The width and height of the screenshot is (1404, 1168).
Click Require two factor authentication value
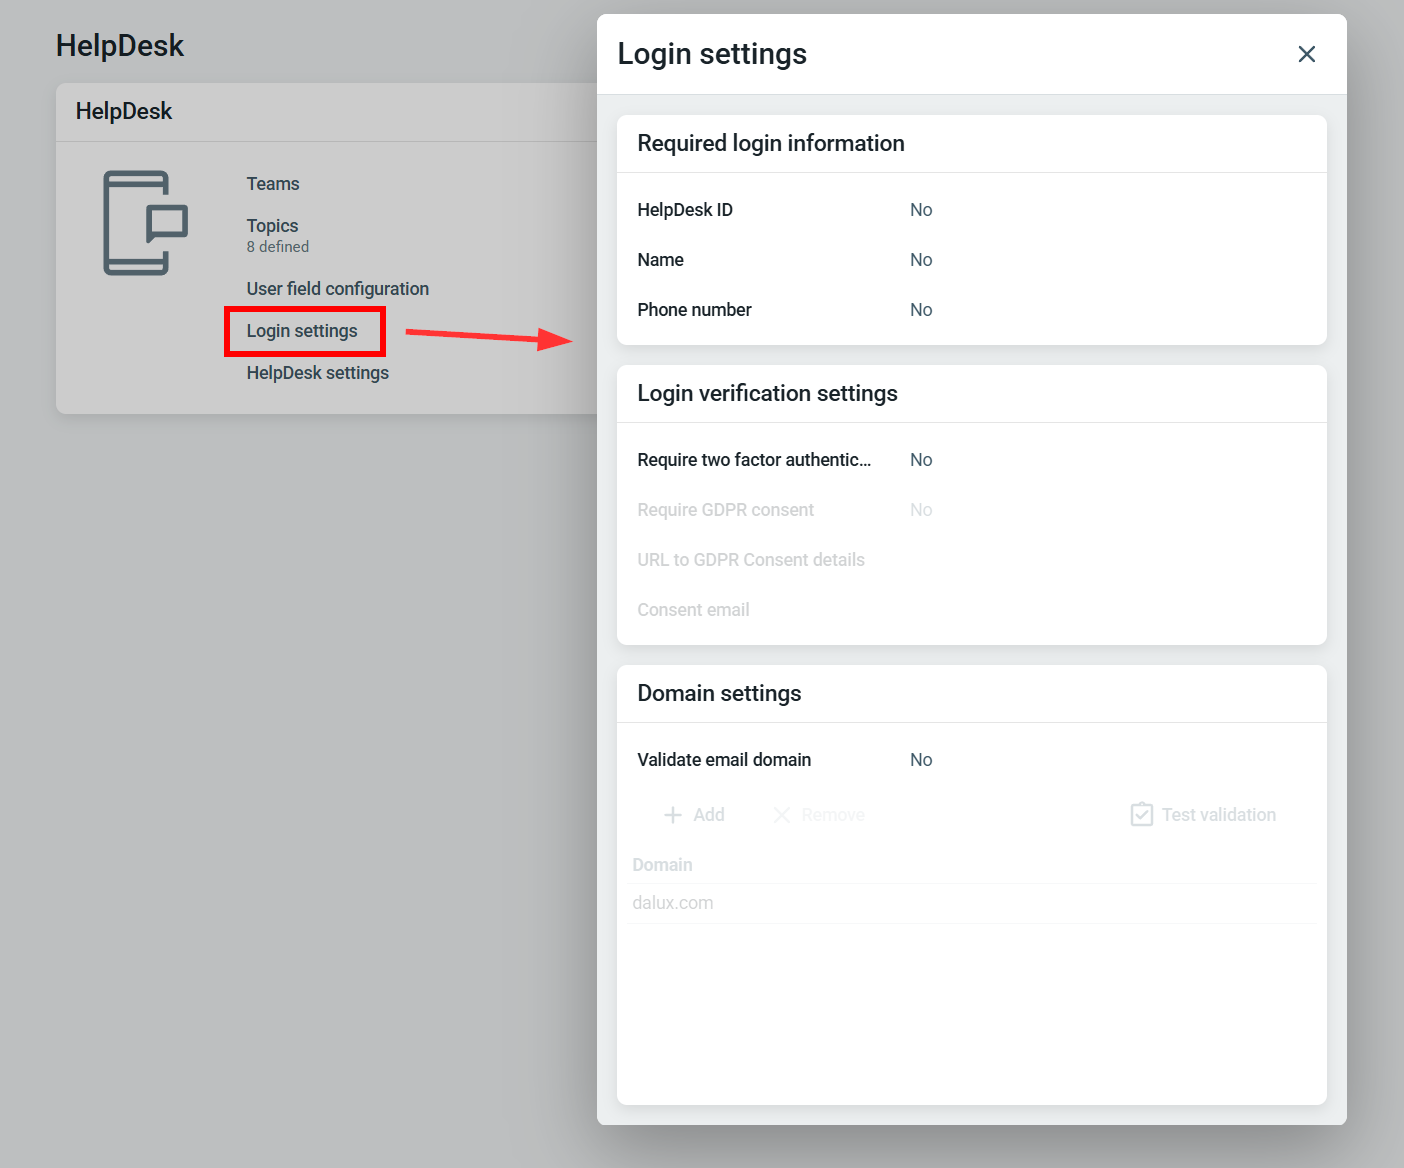pyautogui.click(x=921, y=460)
